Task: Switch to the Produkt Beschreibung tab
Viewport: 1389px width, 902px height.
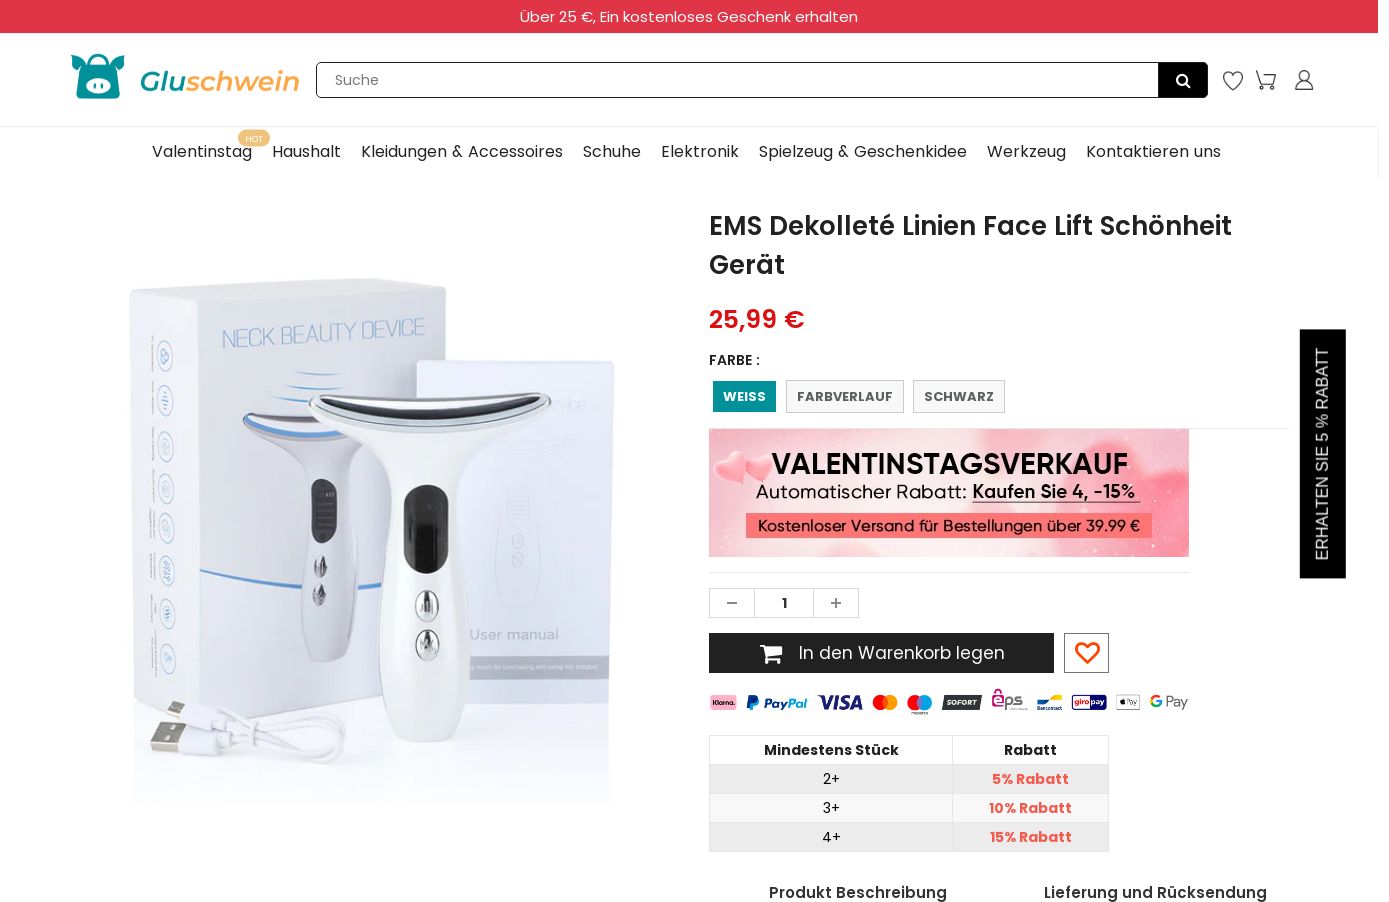Action: (858, 892)
